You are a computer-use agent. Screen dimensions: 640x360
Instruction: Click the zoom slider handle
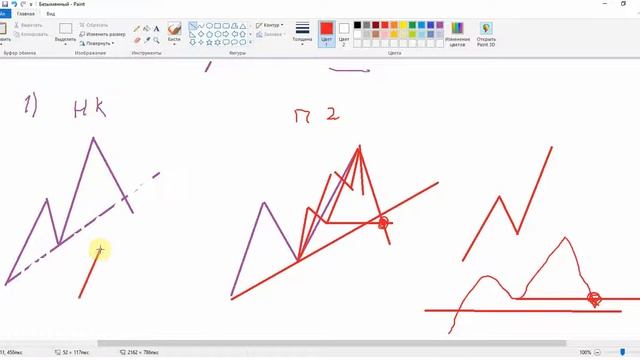tap(622, 352)
